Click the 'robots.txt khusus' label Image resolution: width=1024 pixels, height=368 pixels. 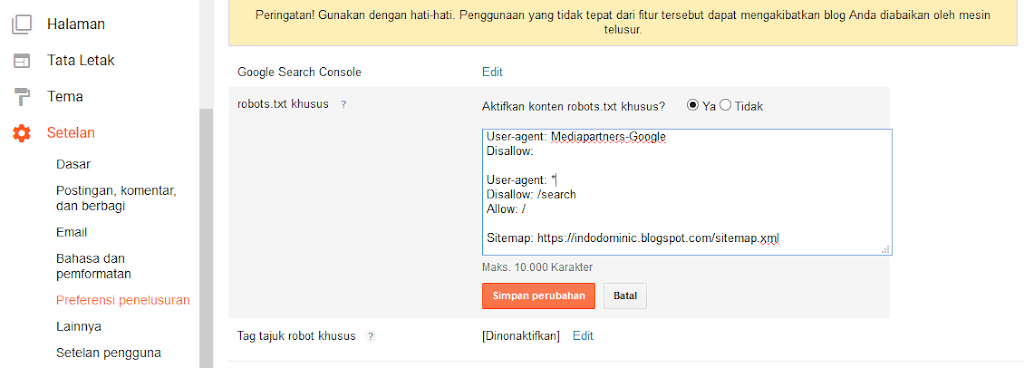283,104
